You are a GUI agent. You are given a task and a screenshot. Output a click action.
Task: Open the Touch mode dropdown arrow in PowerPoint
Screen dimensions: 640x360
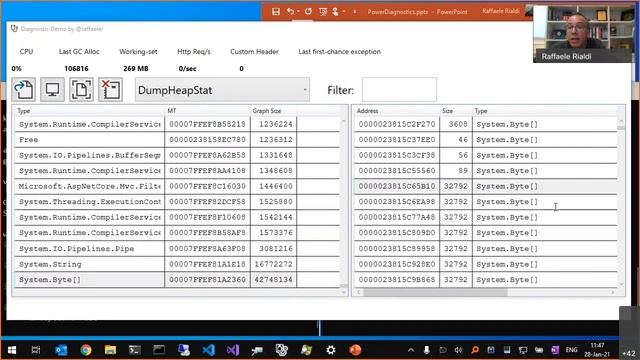pos(344,11)
